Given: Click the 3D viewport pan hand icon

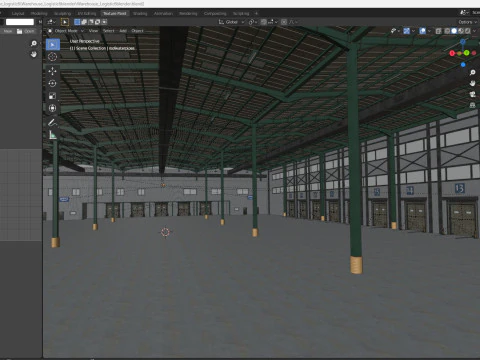Looking at the screenshot, I should click(x=472, y=83).
